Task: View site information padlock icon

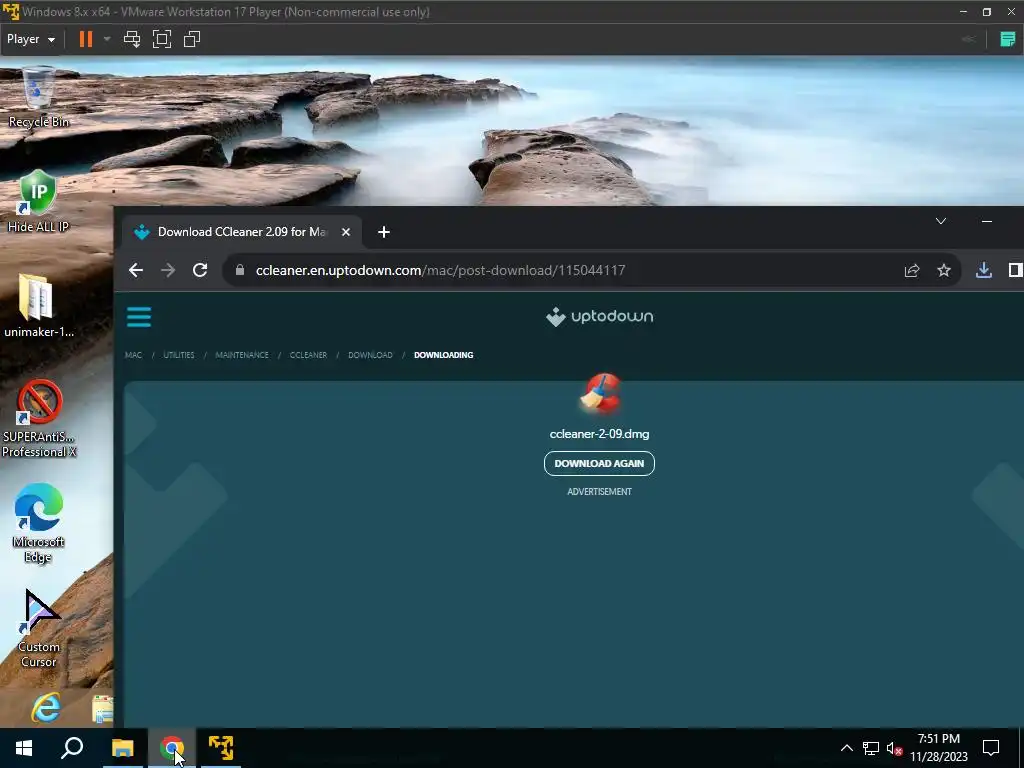Action: [x=240, y=270]
